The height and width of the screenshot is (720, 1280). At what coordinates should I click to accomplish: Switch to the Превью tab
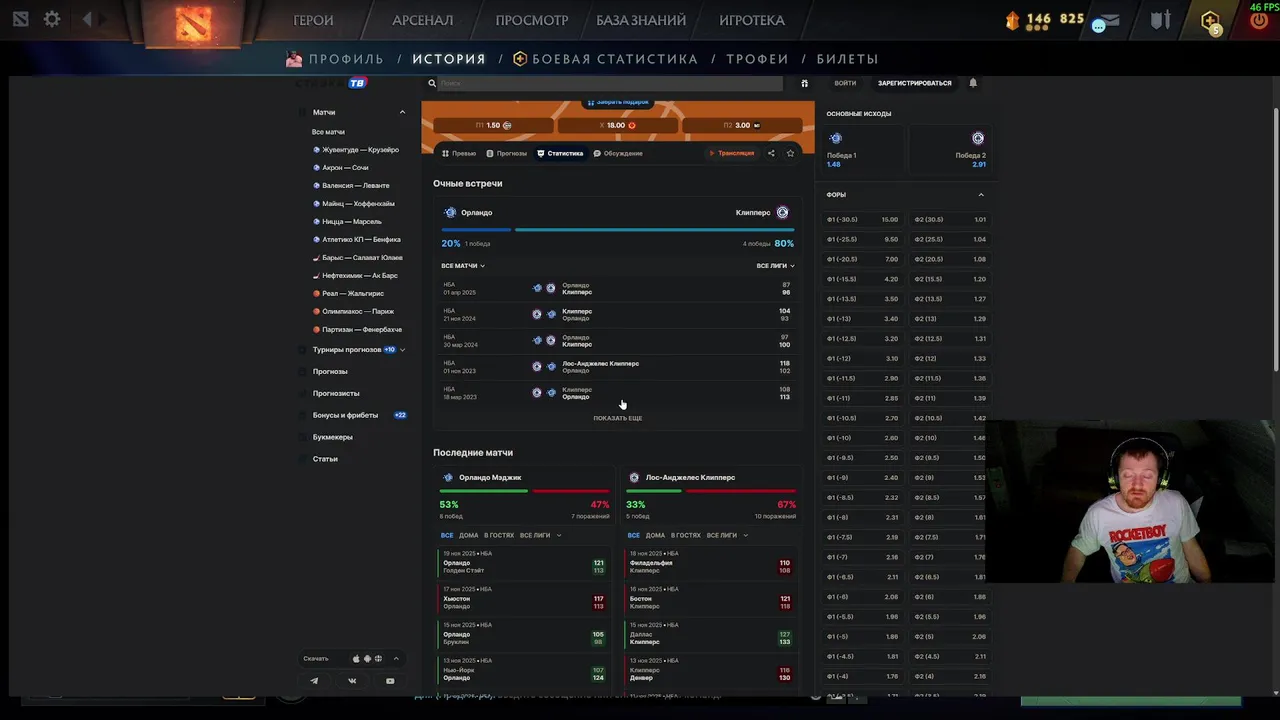(x=459, y=153)
